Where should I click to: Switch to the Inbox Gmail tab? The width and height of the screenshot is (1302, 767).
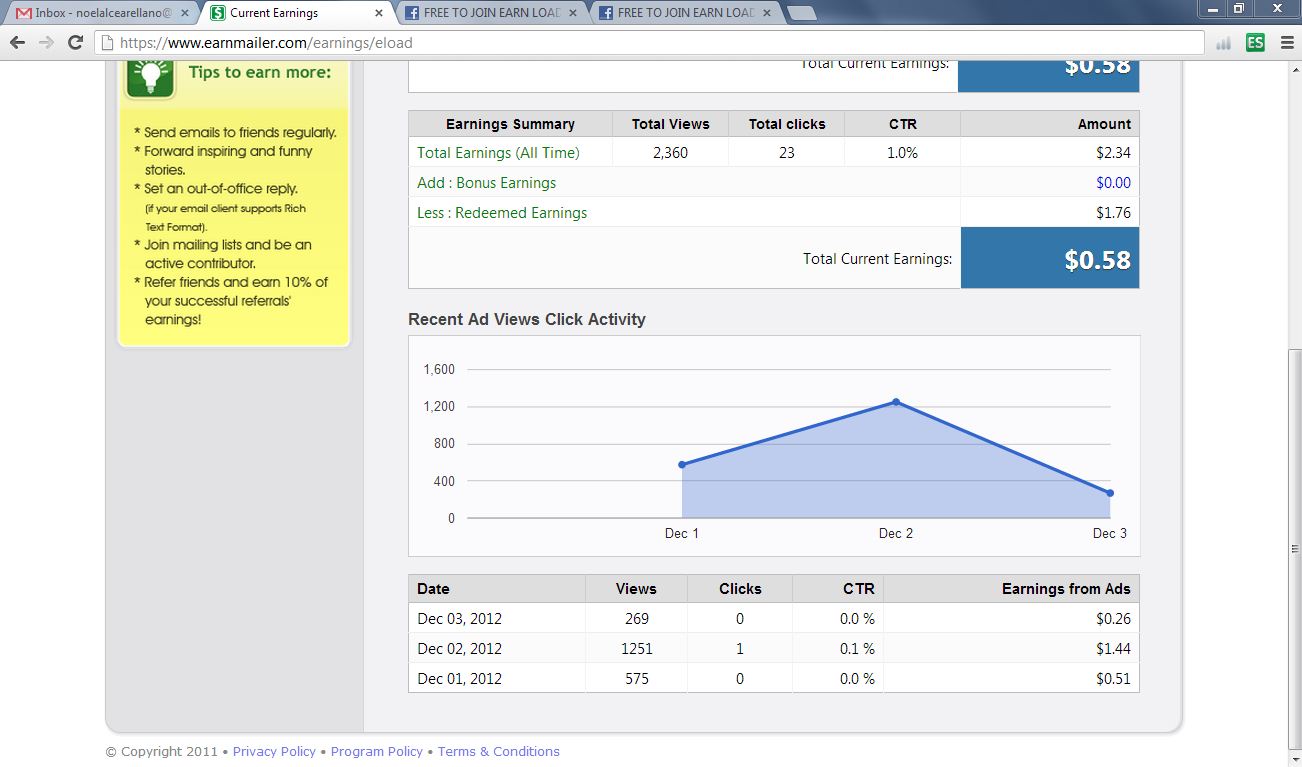click(103, 13)
